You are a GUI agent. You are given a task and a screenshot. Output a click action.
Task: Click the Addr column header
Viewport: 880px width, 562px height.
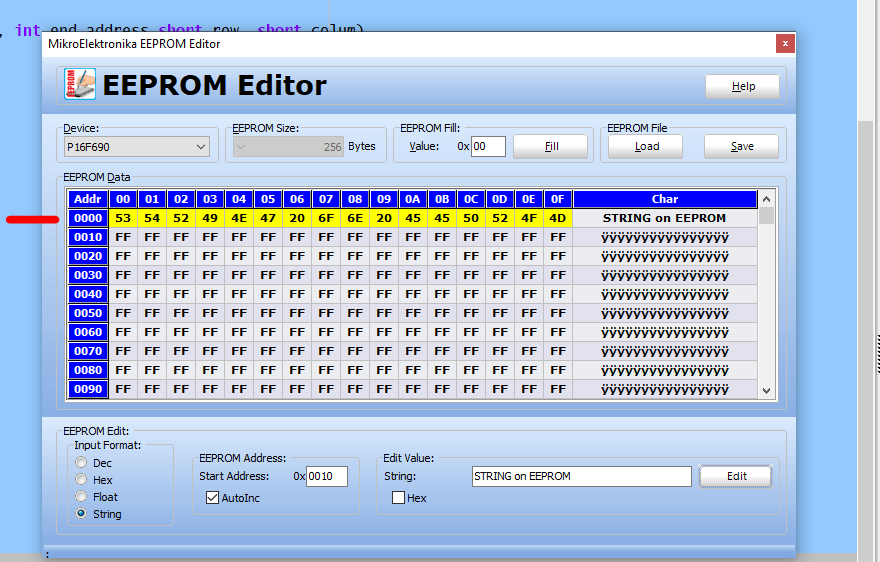pos(88,199)
